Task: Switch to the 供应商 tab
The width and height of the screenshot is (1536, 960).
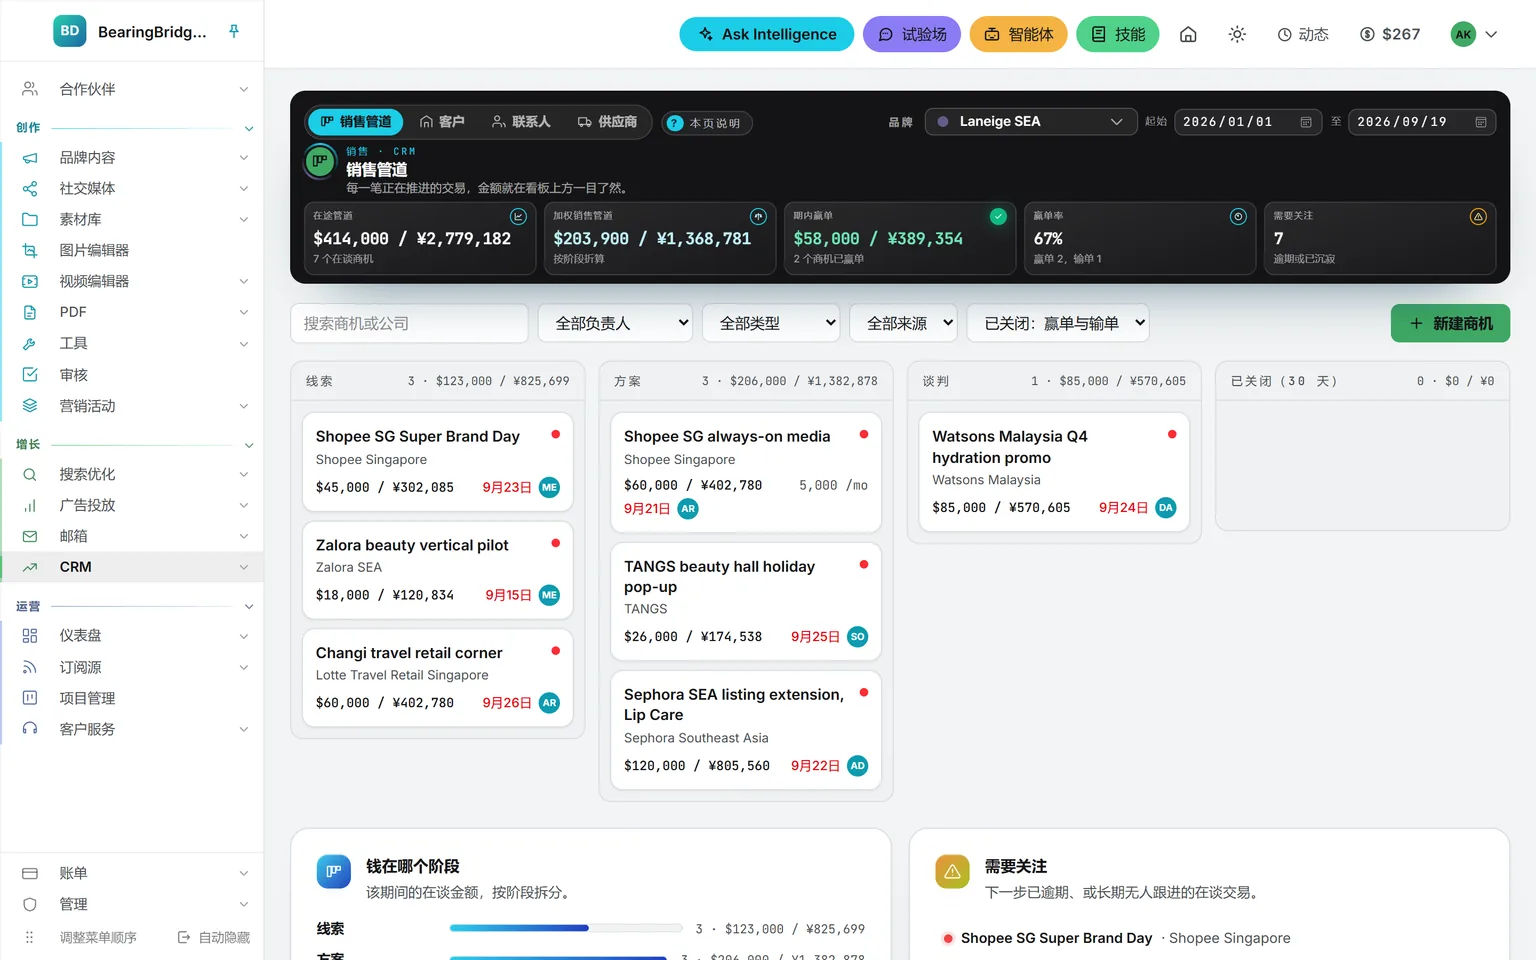Action: pyautogui.click(x=607, y=122)
